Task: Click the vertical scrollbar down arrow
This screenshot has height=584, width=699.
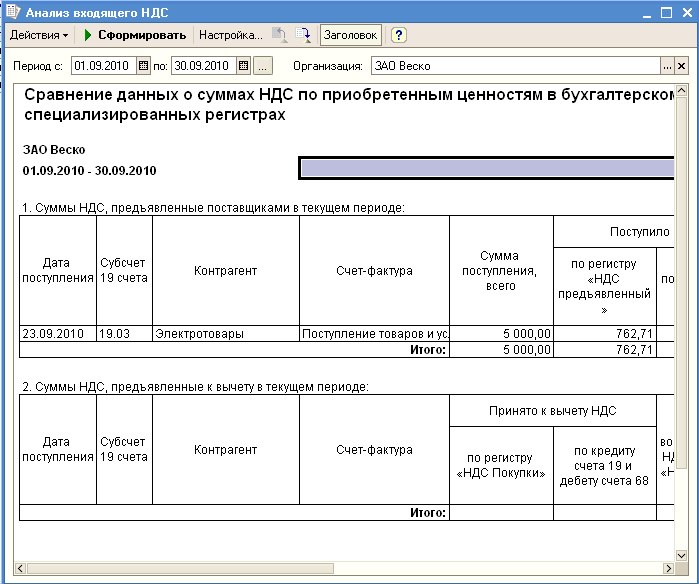Action: coord(681,555)
